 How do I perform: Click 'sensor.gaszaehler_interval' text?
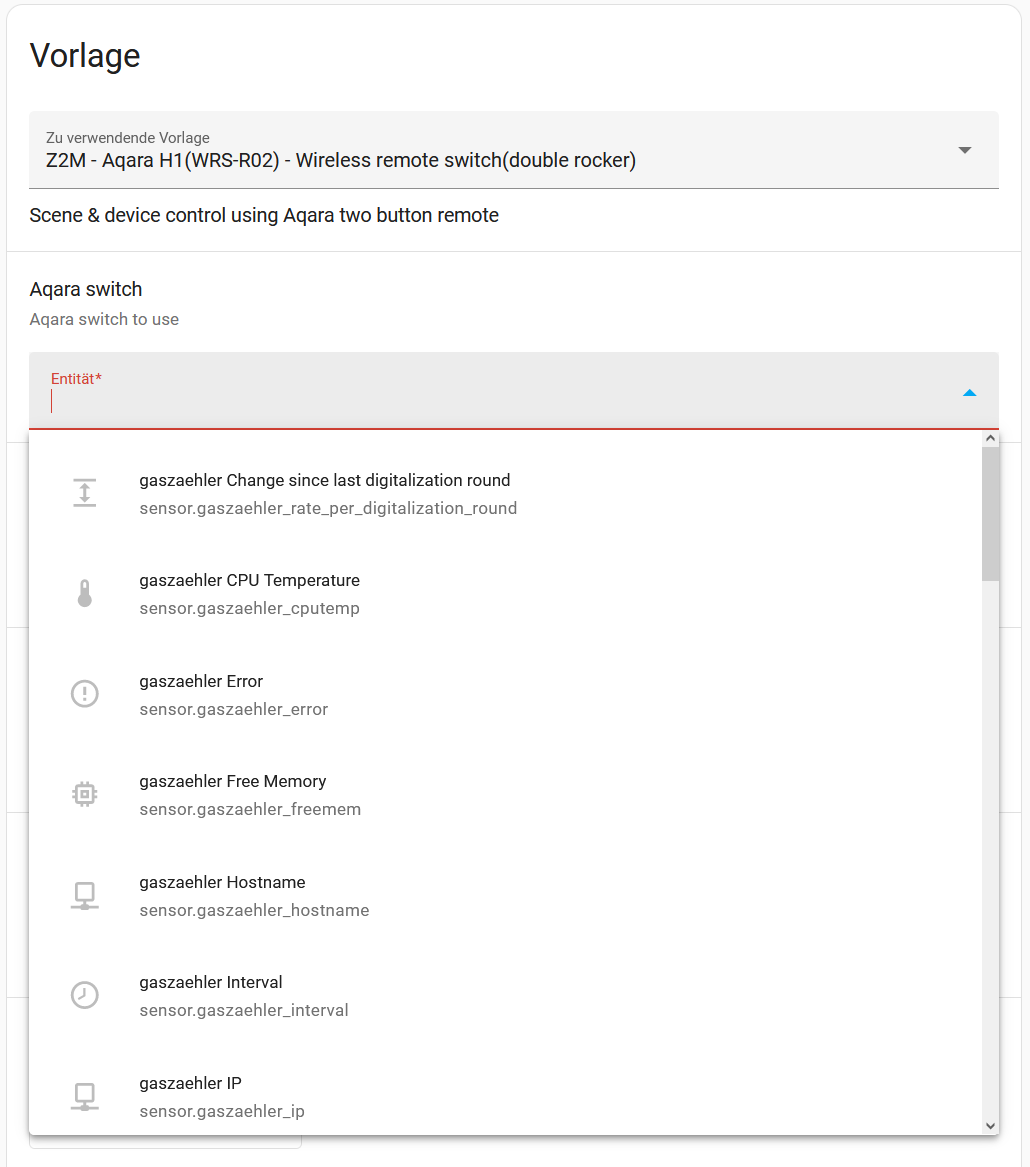click(x=244, y=1010)
